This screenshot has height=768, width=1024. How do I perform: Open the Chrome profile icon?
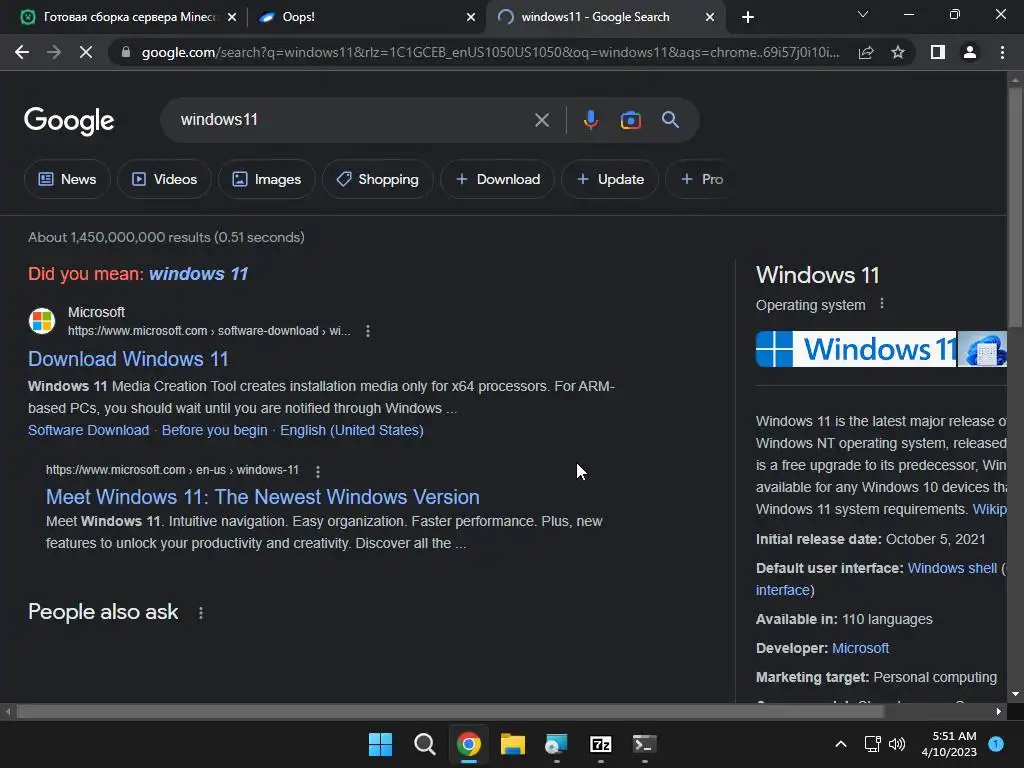(970, 52)
